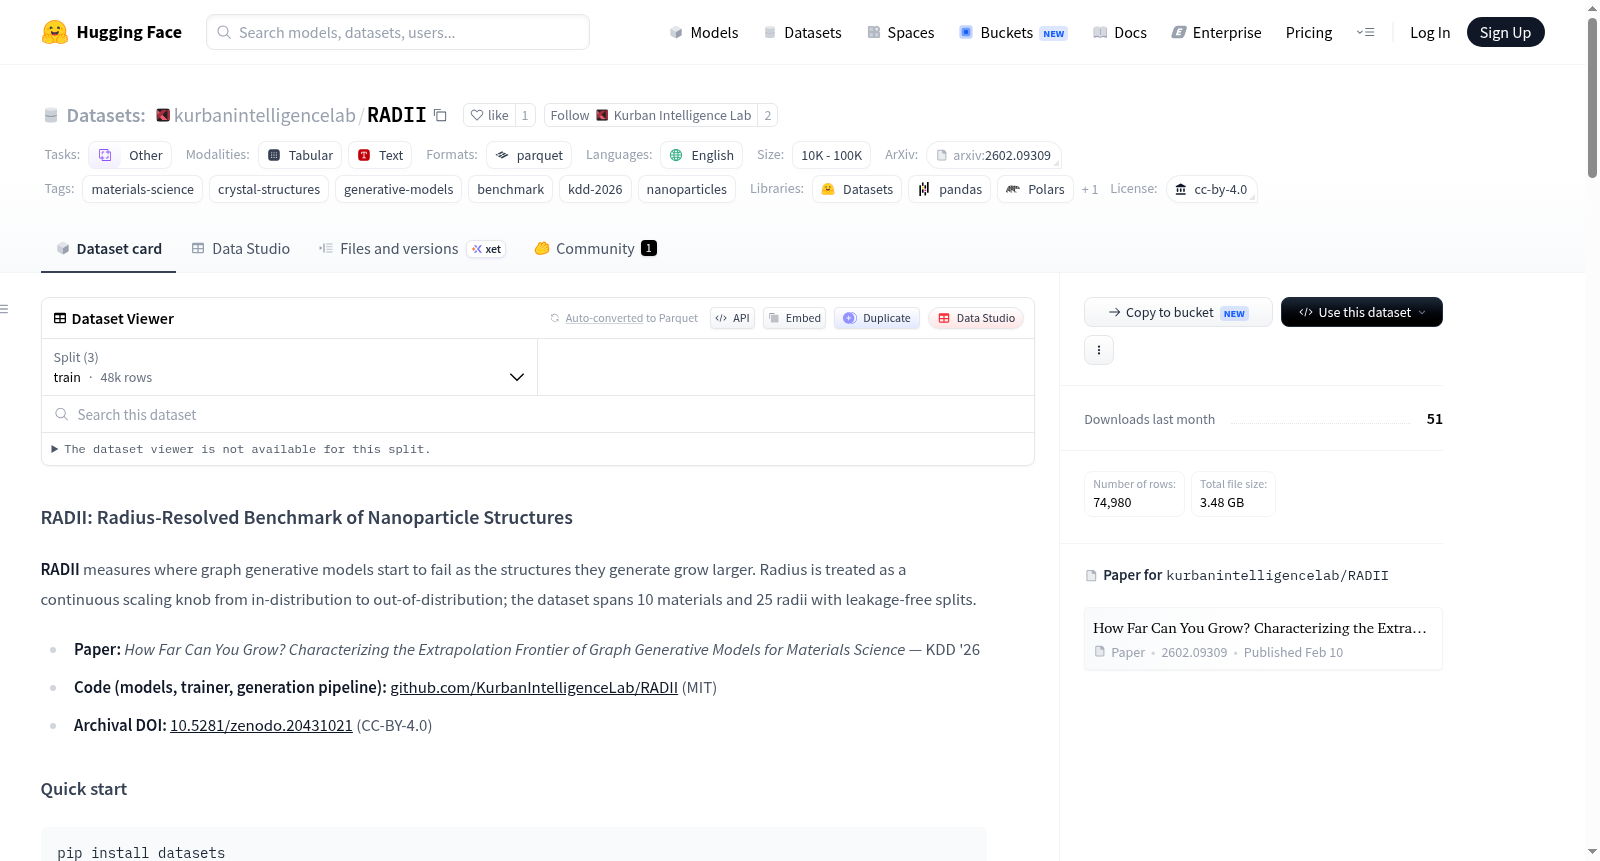Select the cc-by-4.0 license tag
This screenshot has height=861, width=1600.
(x=1211, y=189)
